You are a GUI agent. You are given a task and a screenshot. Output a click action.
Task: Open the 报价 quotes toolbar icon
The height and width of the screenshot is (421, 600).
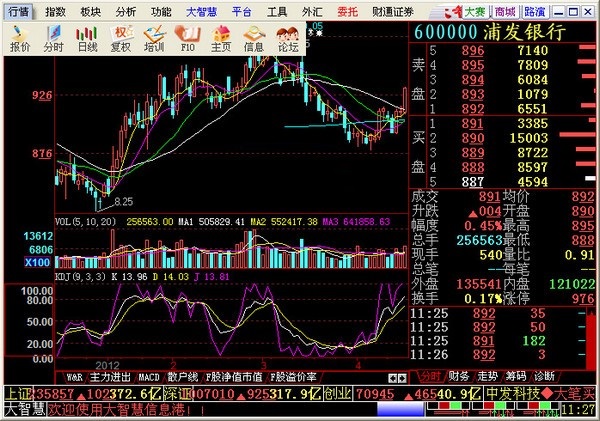(20, 39)
